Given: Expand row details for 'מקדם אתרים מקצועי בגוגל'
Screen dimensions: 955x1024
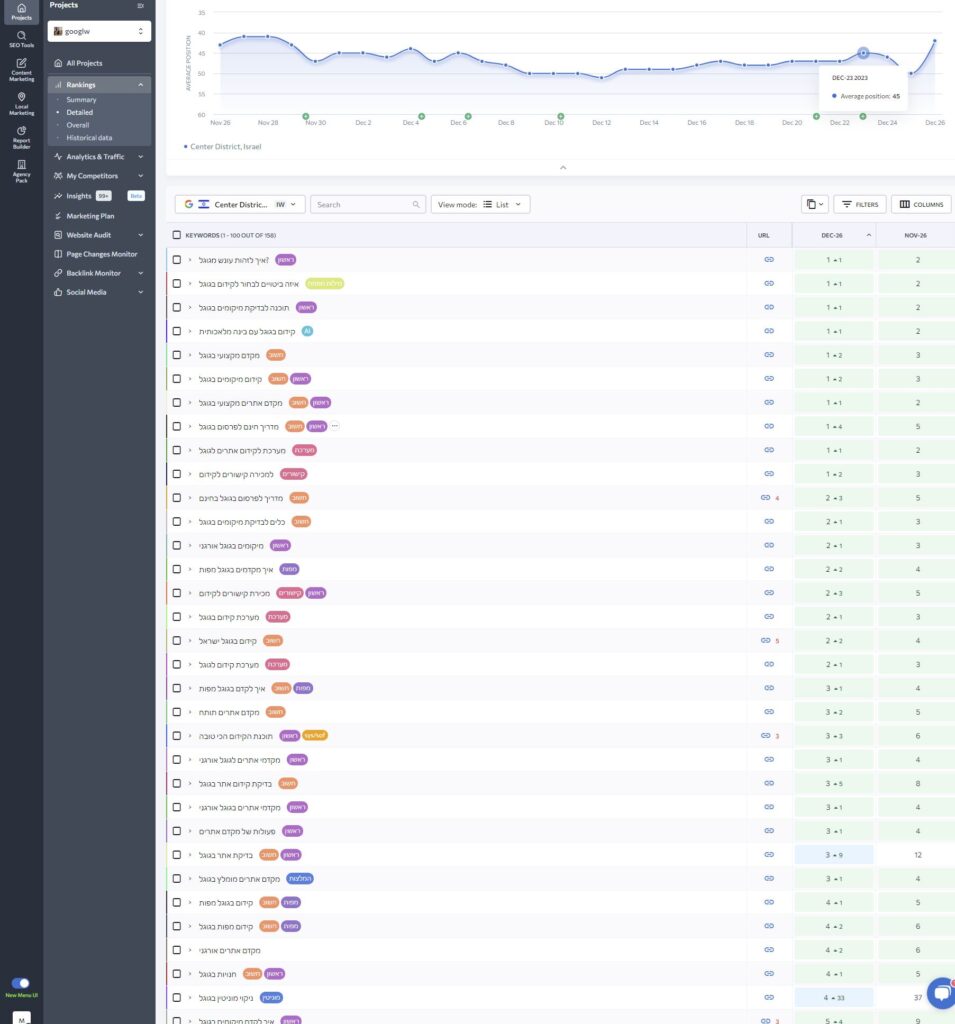Looking at the screenshot, I should pyautogui.click(x=190, y=403).
